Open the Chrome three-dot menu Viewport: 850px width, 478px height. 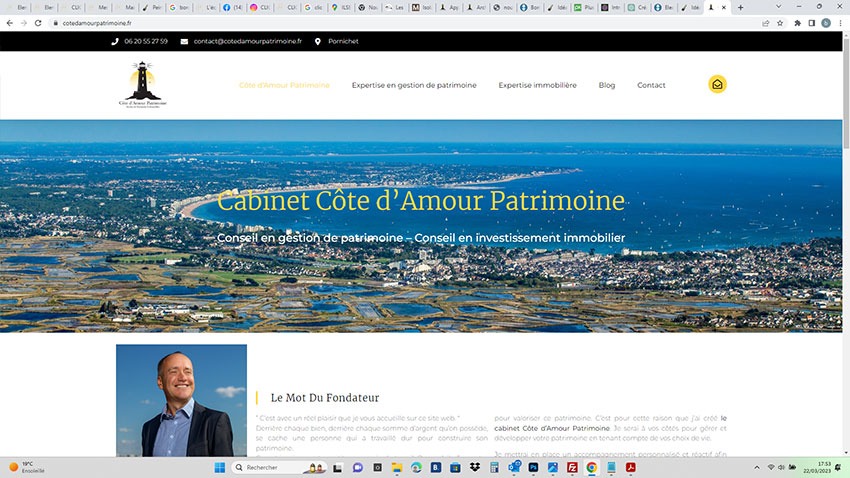pos(840,23)
